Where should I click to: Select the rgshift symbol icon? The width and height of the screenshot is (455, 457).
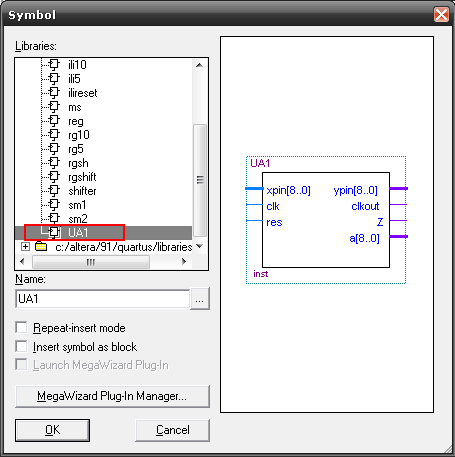click(54, 176)
